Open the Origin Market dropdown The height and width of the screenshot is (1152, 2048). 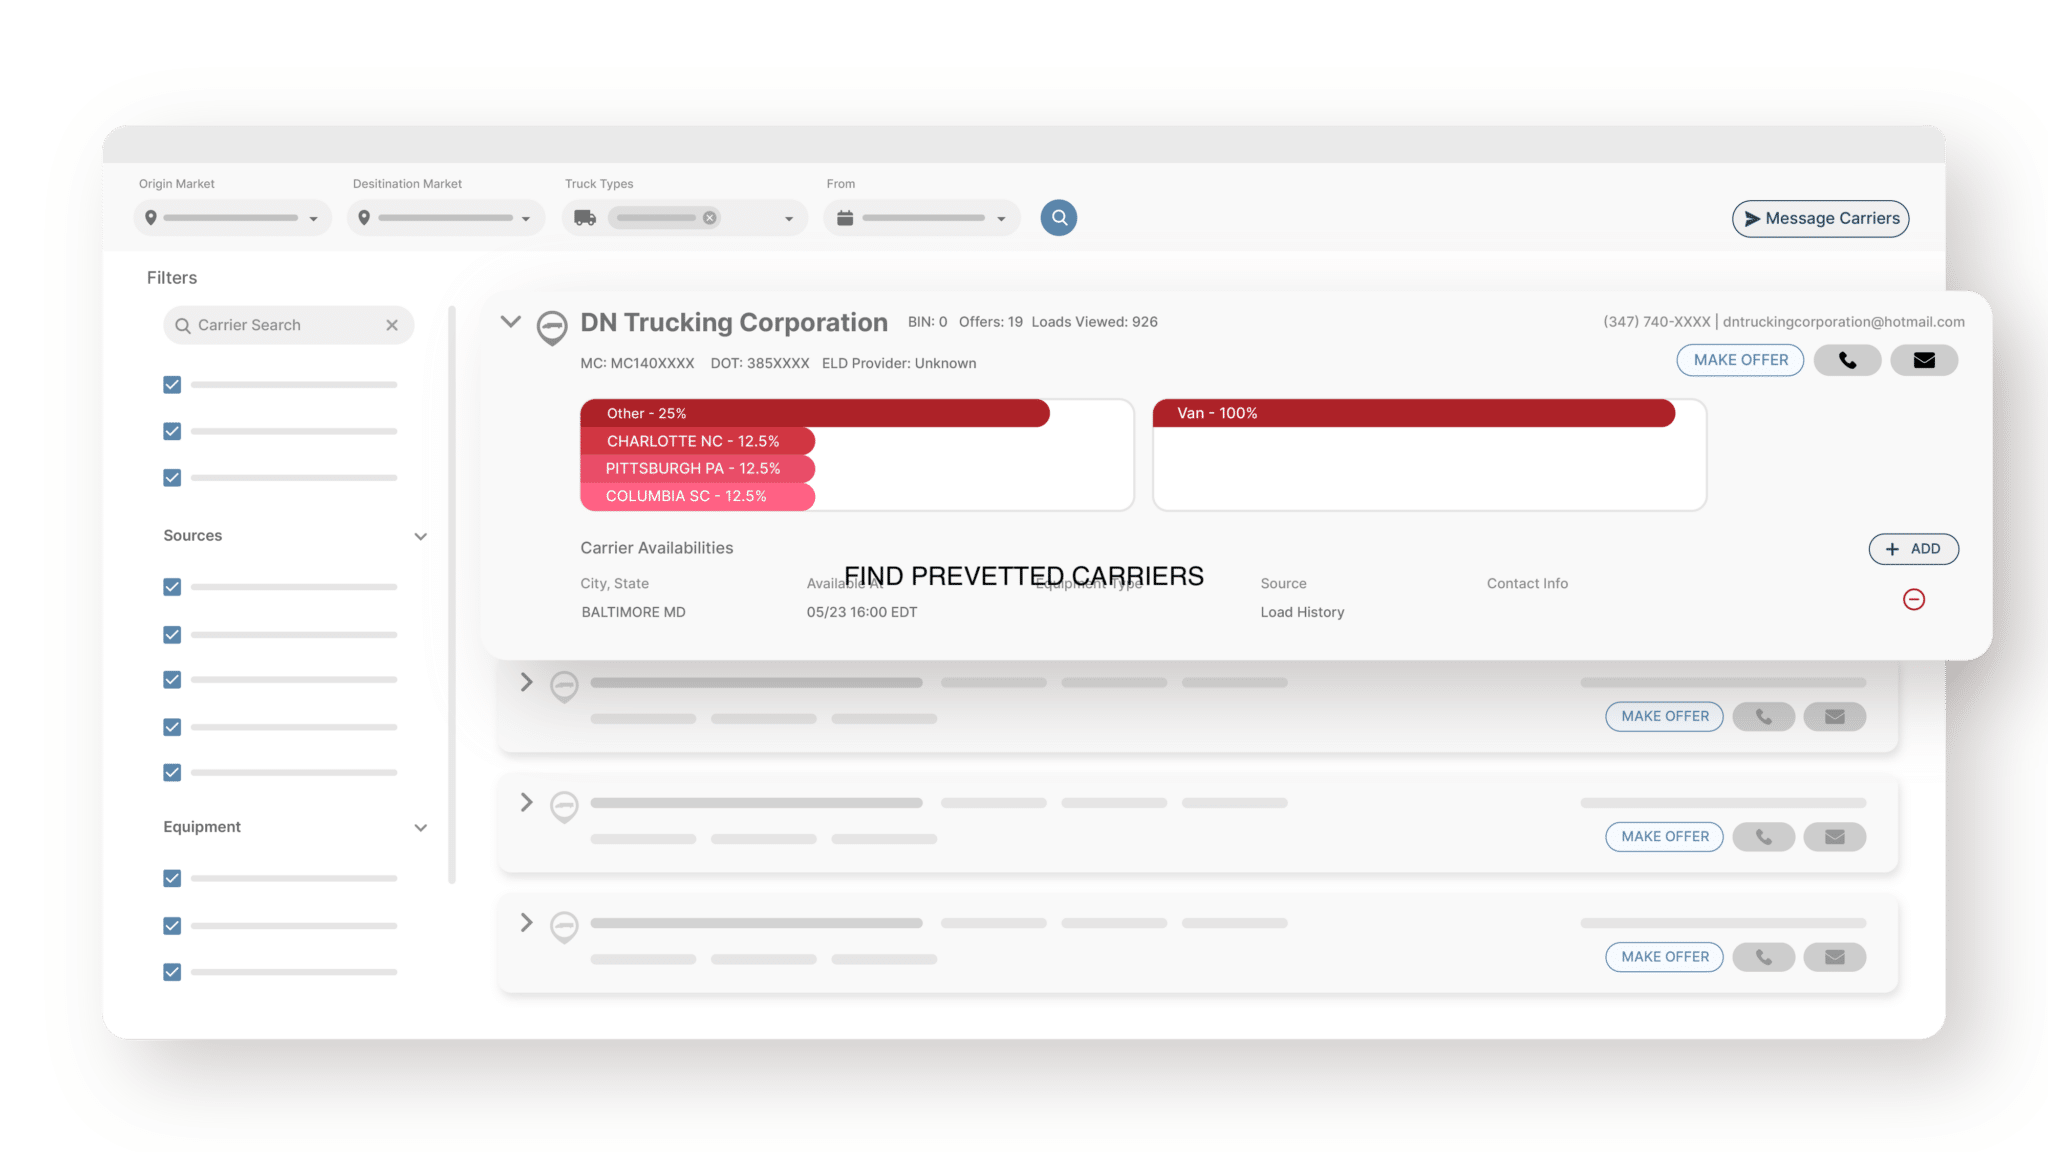[x=315, y=217]
